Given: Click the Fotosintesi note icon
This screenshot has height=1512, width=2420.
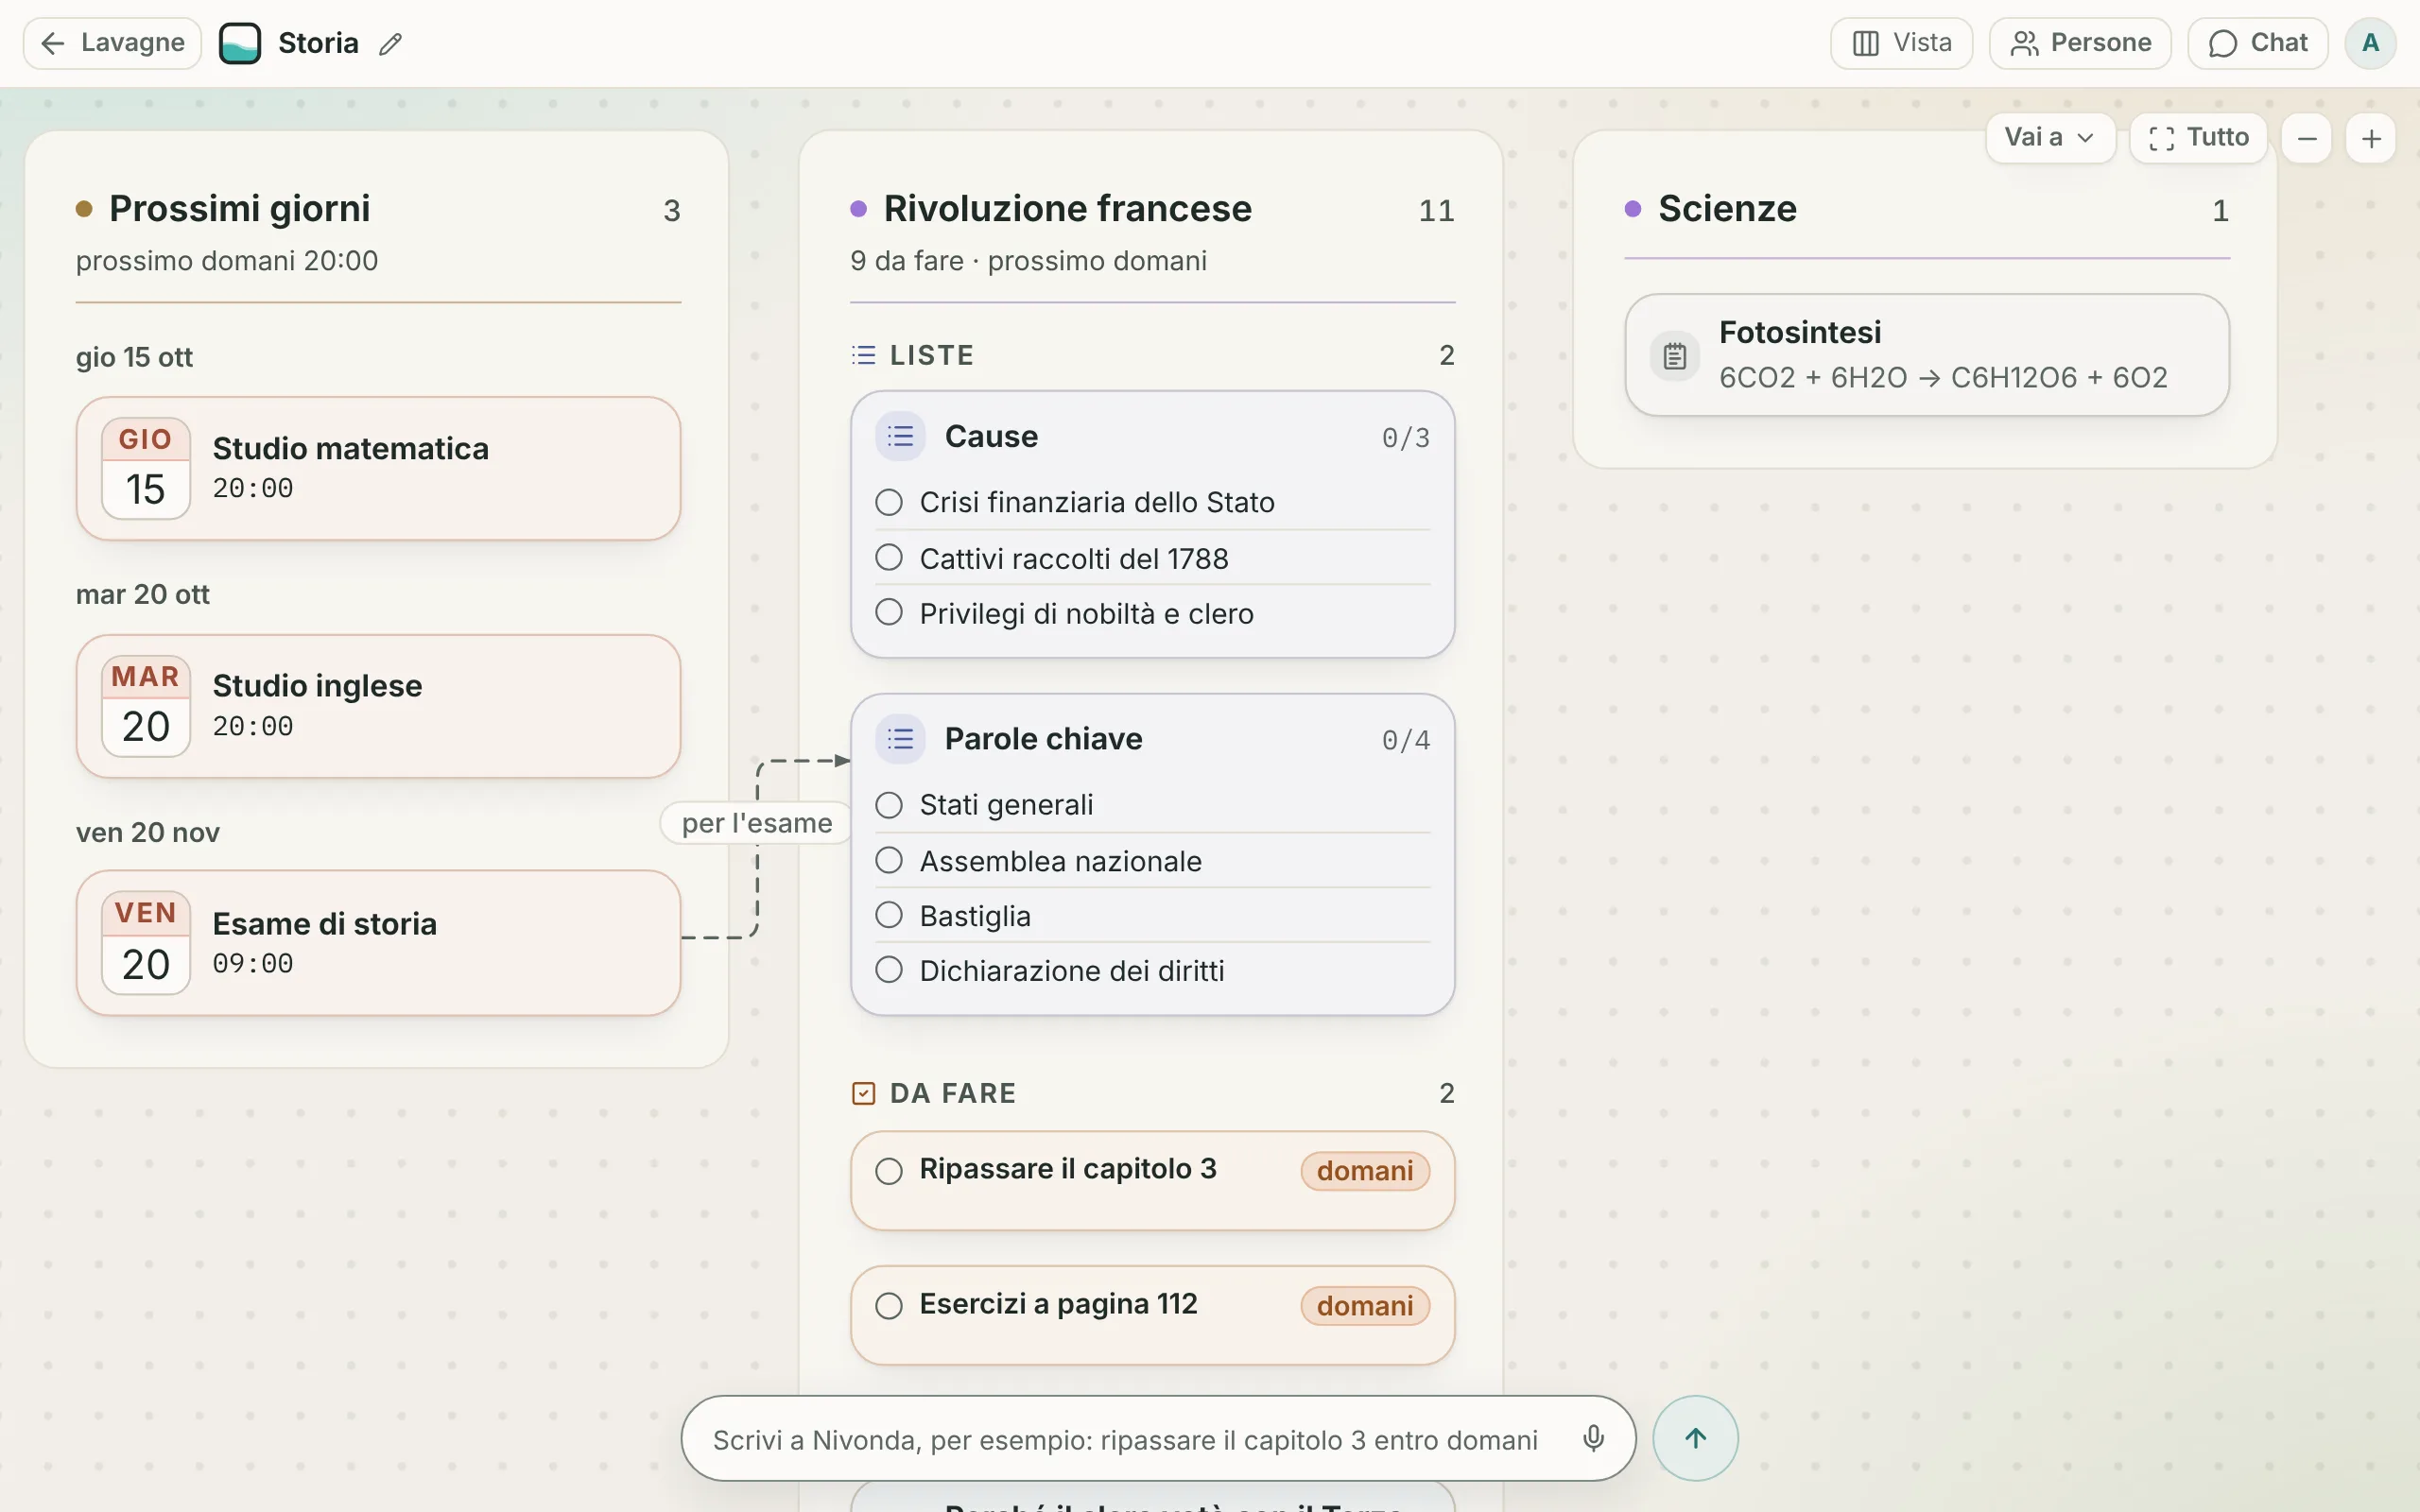Looking at the screenshot, I should (x=1675, y=355).
